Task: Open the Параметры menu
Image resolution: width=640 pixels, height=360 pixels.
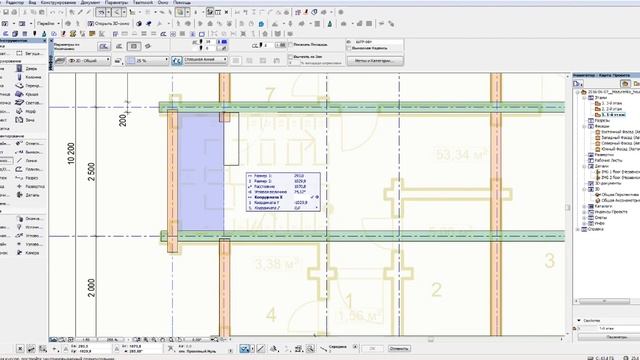Action: tap(116, 2)
